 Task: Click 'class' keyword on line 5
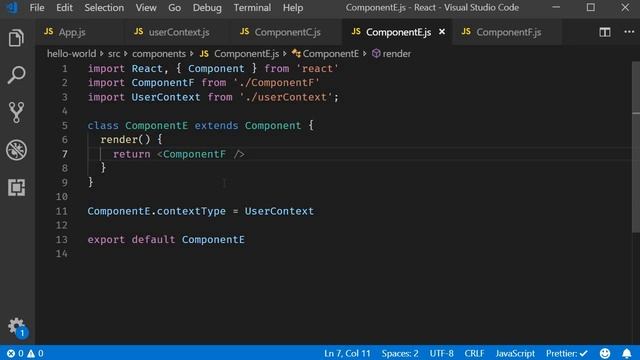click(103, 125)
